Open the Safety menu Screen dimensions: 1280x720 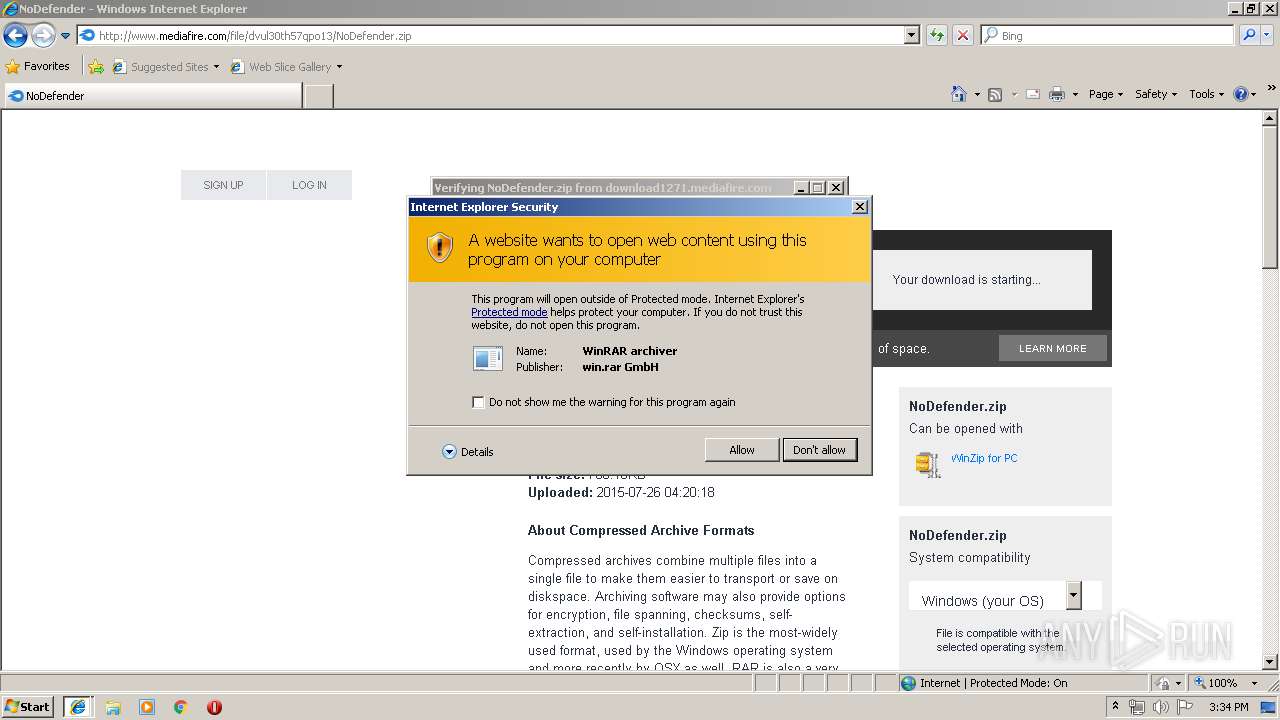click(x=1156, y=94)
